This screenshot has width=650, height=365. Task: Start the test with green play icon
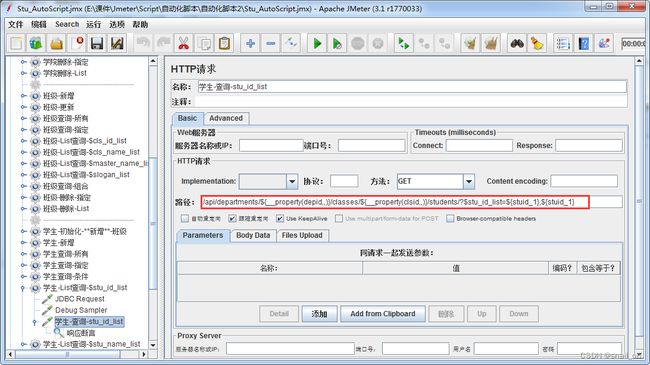coord(317,43)
